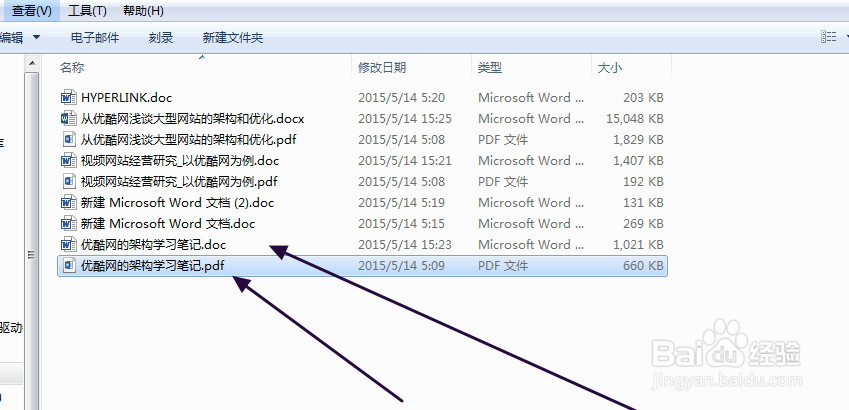Click the date 2015/5/14 15:21
Viewport: 849px width, 410px height.
pyautogui.click(x=404, y=160)
